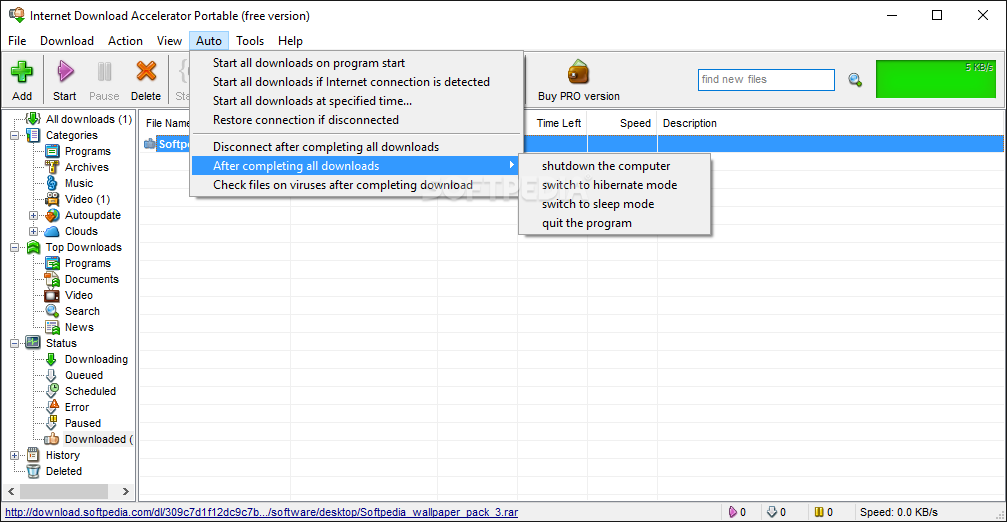Click the Buy PRO version wallet icon

[578, 72]
